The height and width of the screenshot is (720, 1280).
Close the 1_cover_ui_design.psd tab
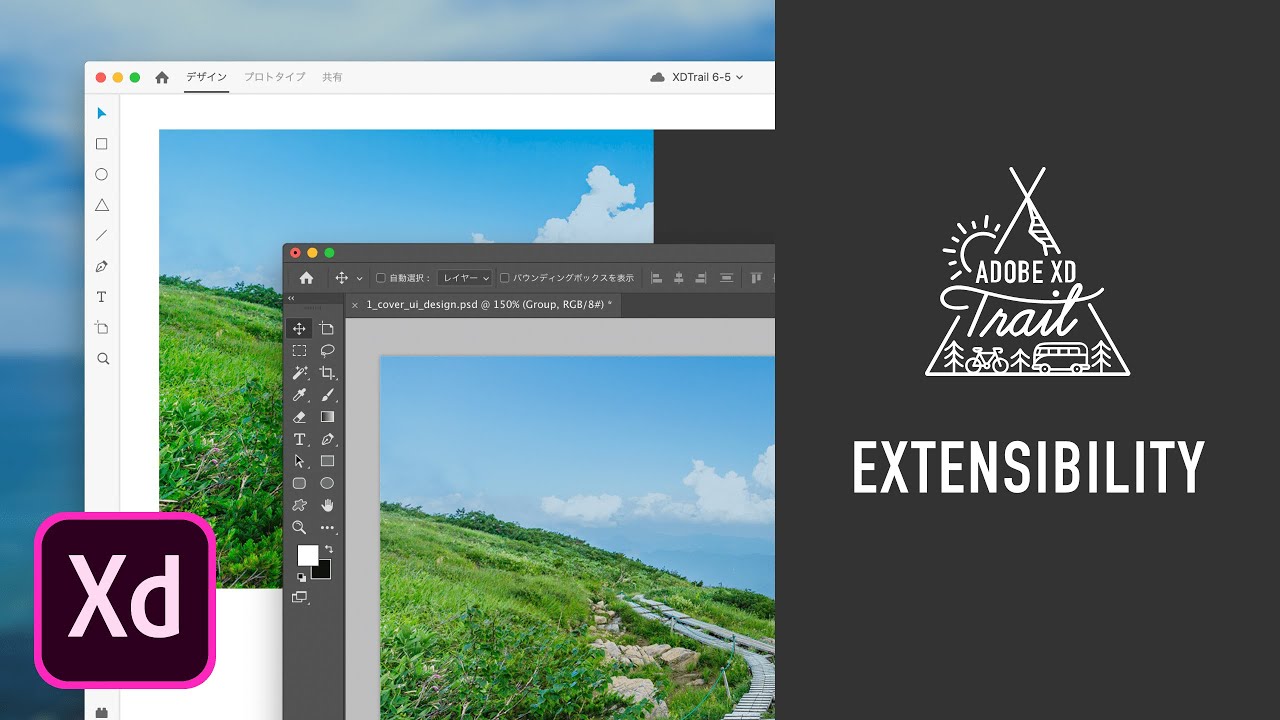point(355,304)
